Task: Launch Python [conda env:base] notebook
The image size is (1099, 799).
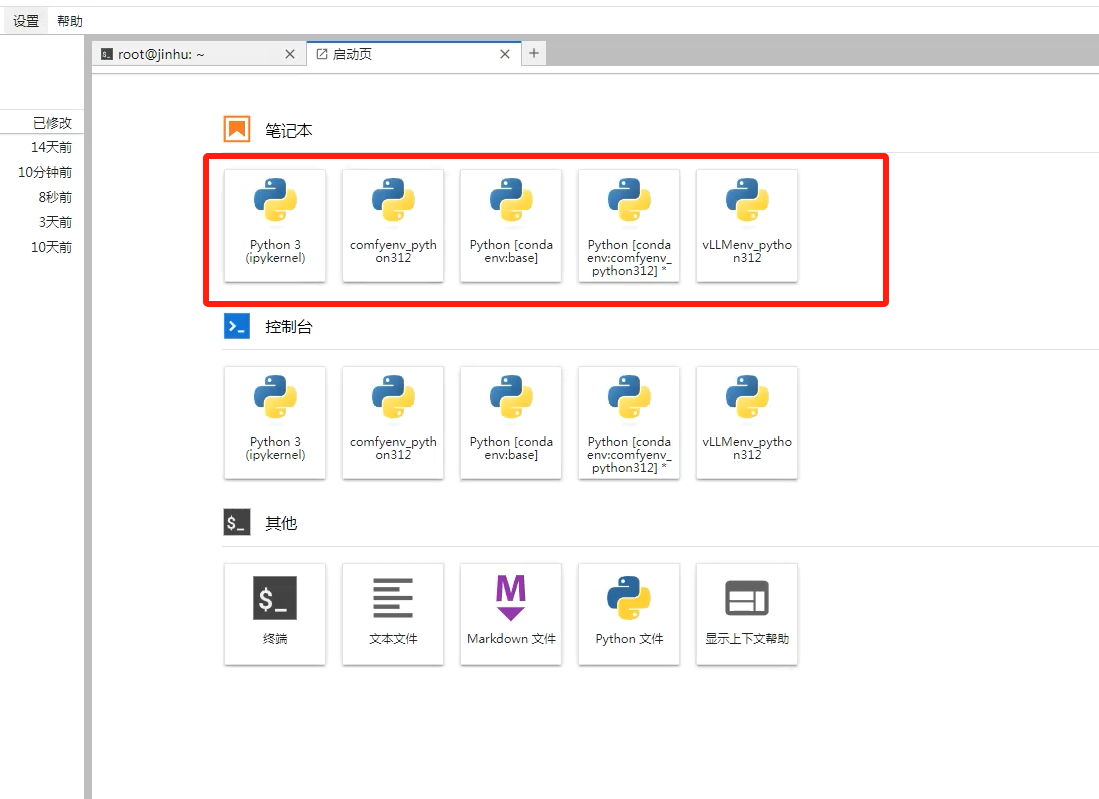Action: tap(511, 226)
